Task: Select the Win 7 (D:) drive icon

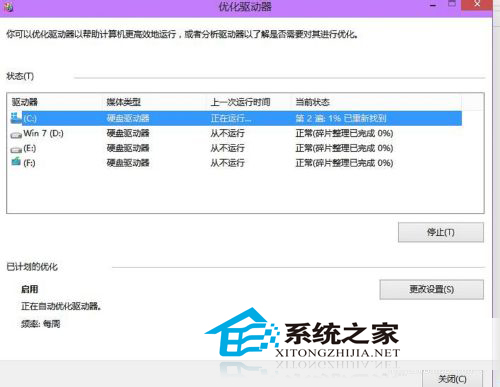Action: click(x=16, y=135)
